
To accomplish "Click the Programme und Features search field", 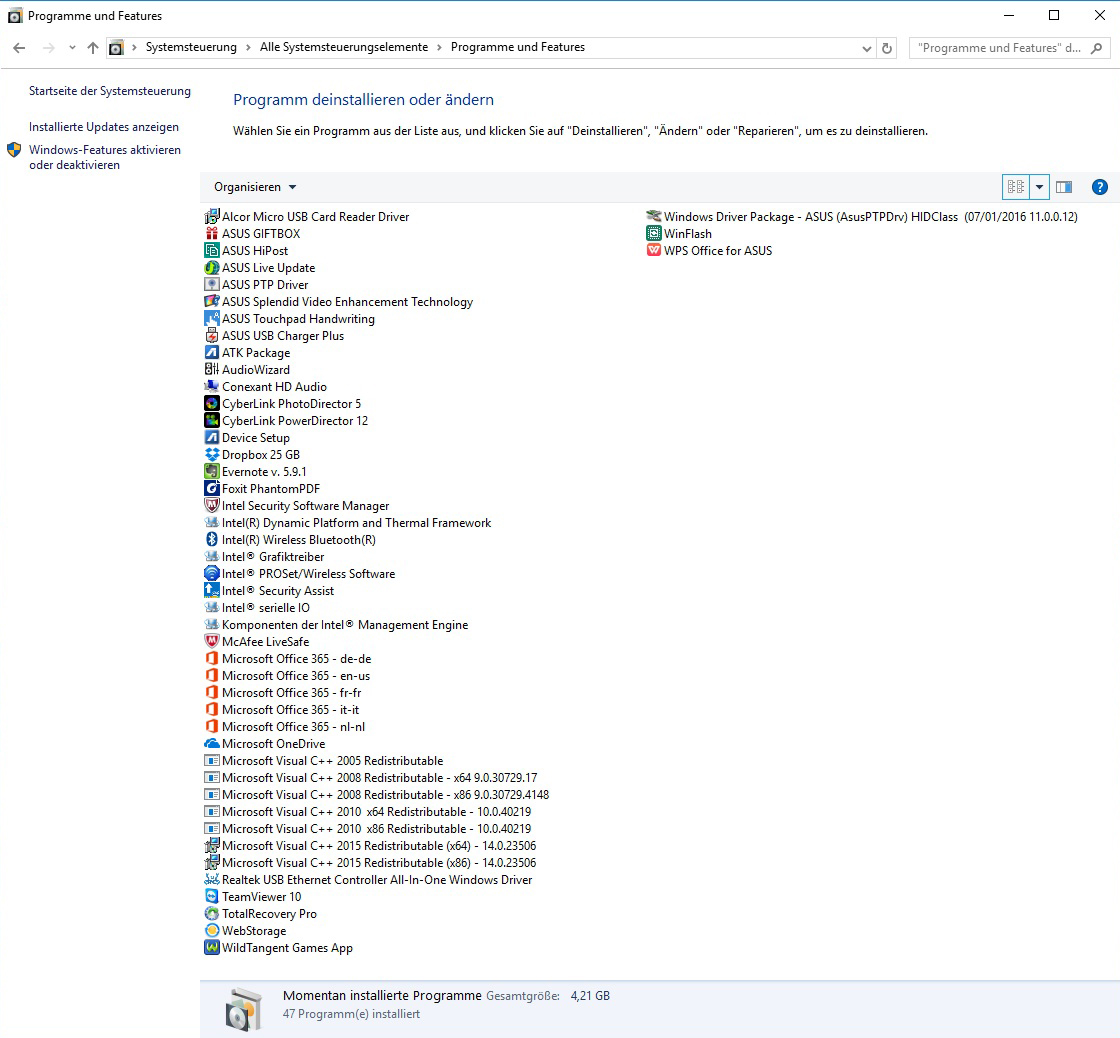I will pos(1000,48).
